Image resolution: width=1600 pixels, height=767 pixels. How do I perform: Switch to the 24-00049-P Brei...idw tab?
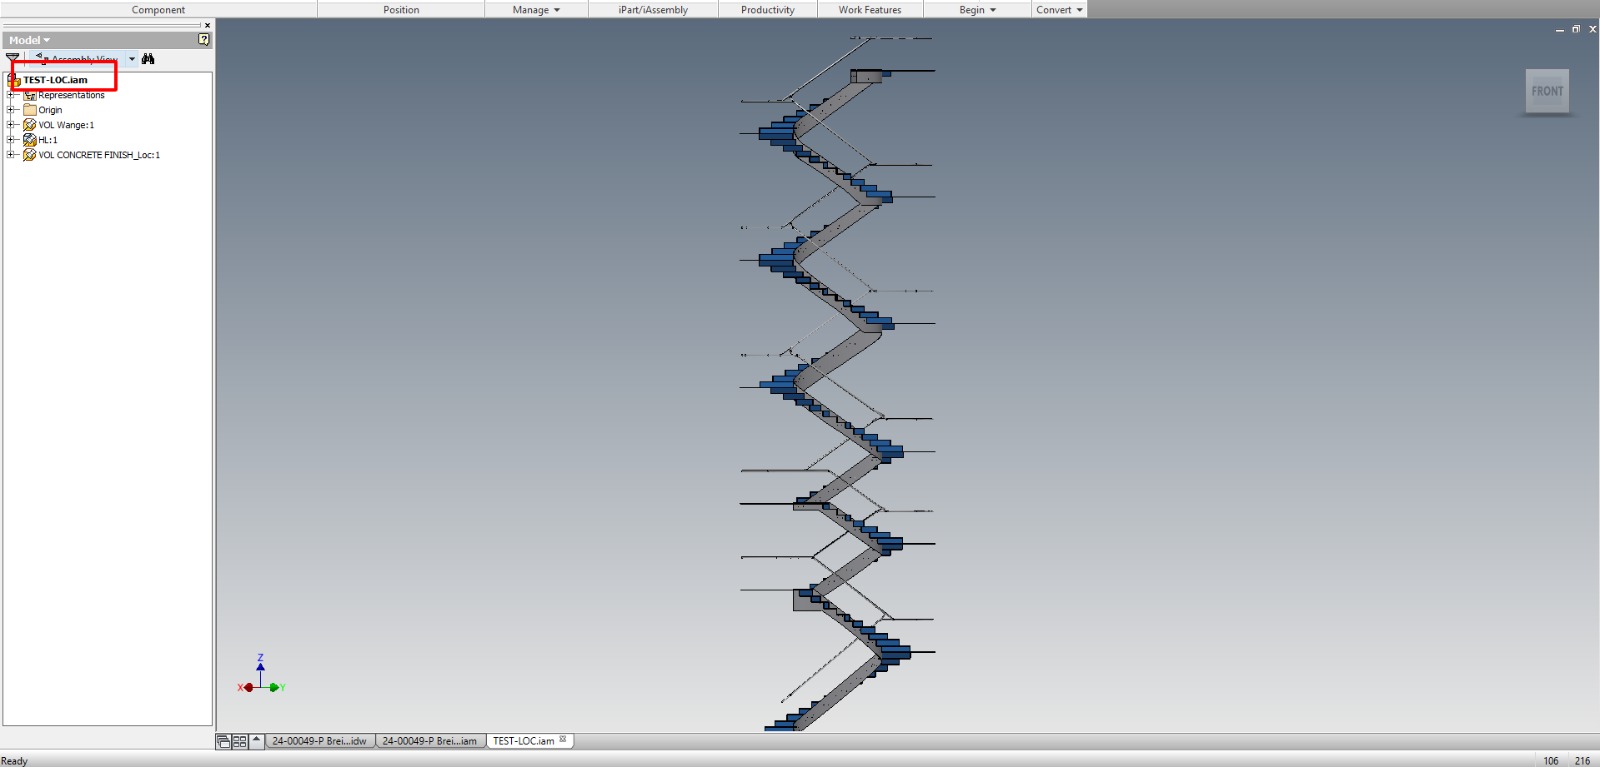click(x=319, y=741)
